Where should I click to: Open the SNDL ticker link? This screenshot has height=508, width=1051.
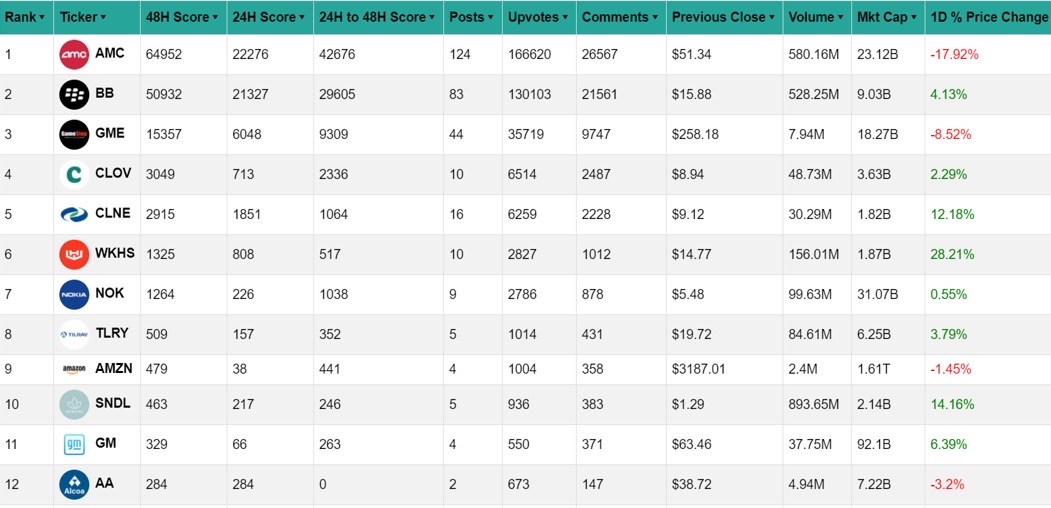(x=113, y=404)
